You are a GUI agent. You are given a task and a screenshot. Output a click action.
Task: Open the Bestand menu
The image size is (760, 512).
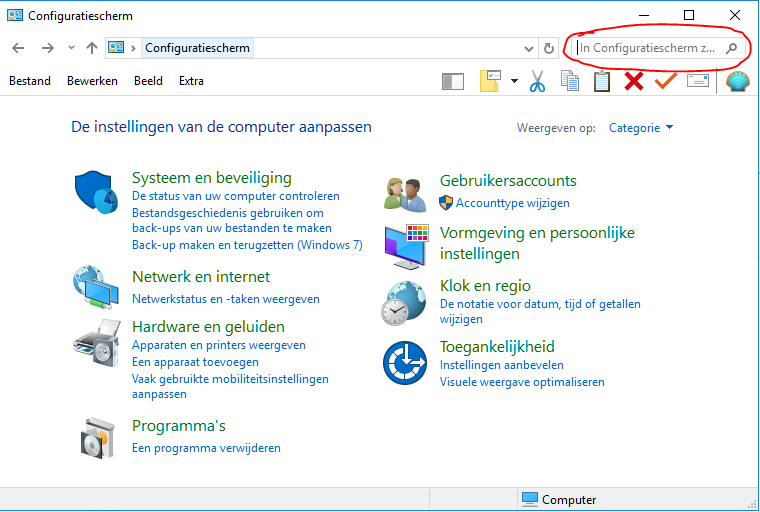(x=30, y=81)
